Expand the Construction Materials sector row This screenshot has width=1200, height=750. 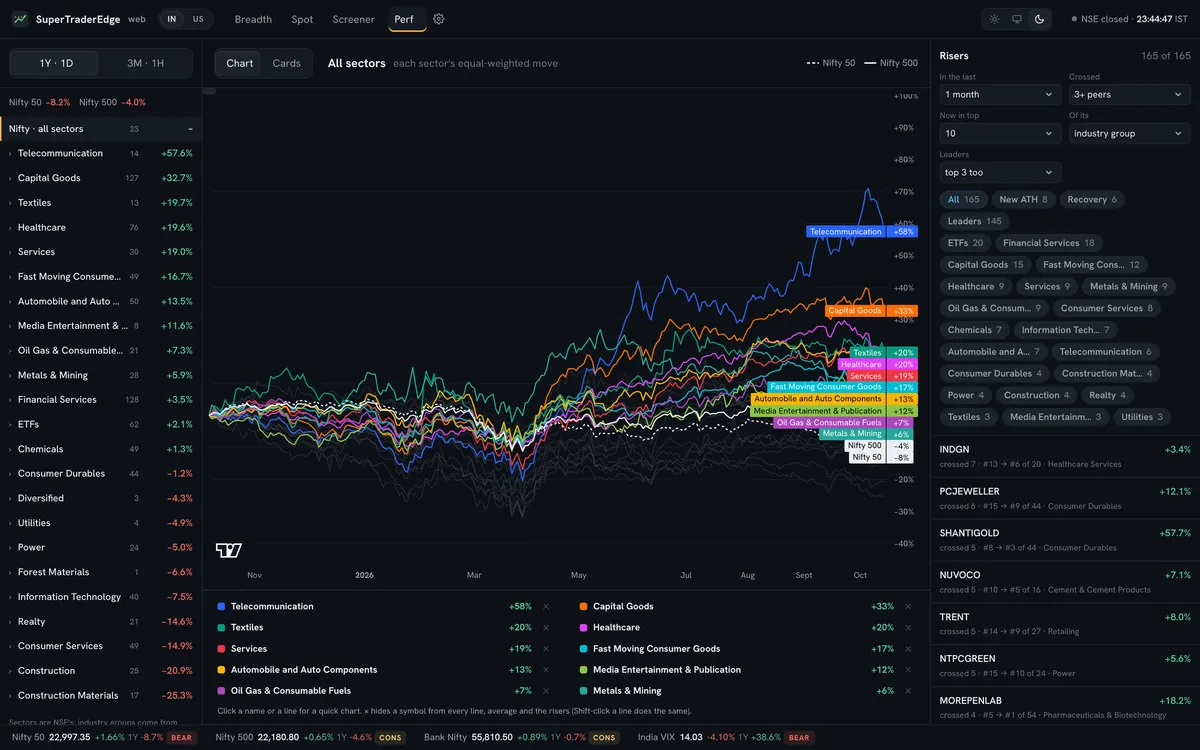(x=100, y=695)
